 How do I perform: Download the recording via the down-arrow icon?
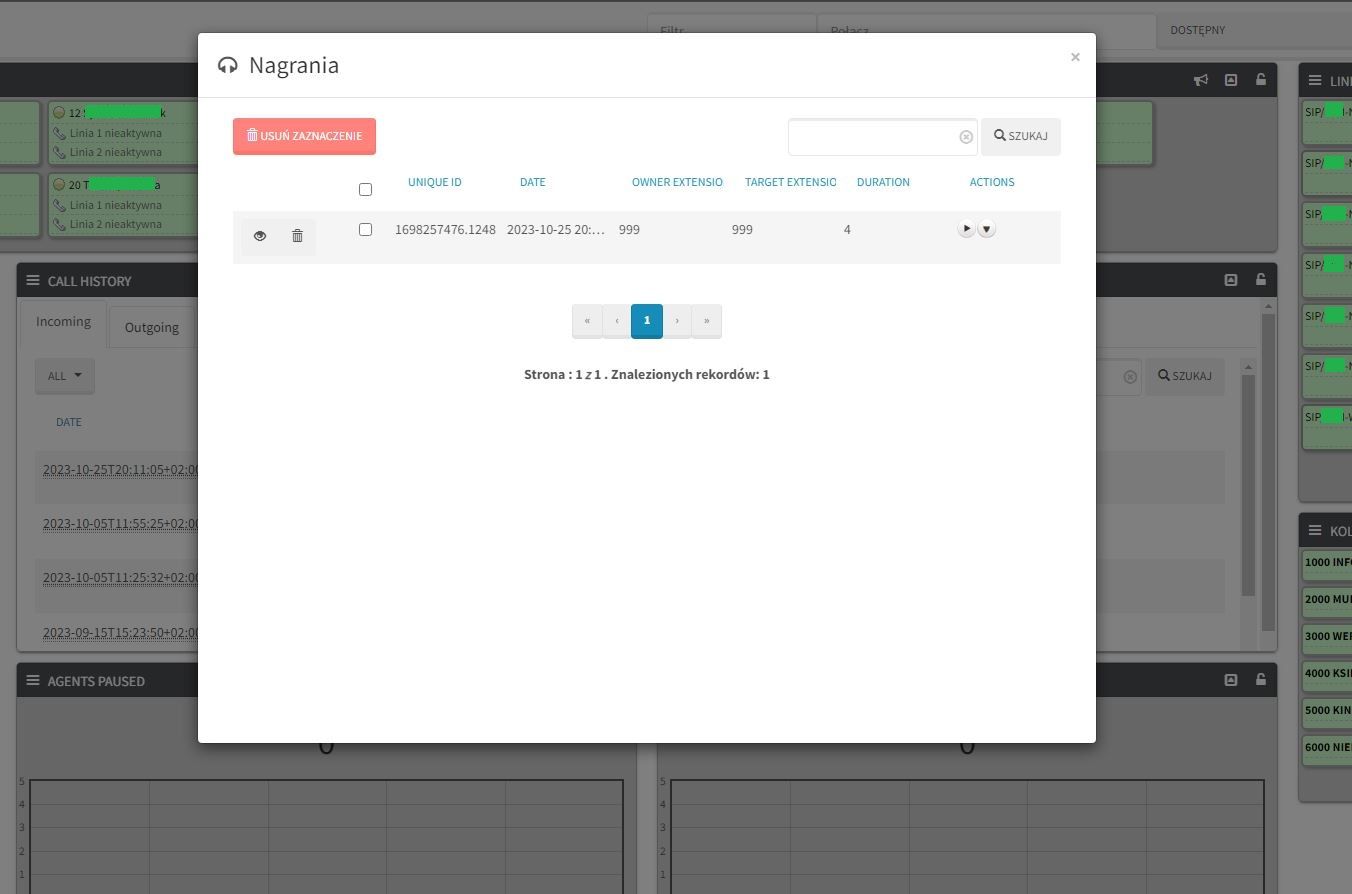[986, 229]
